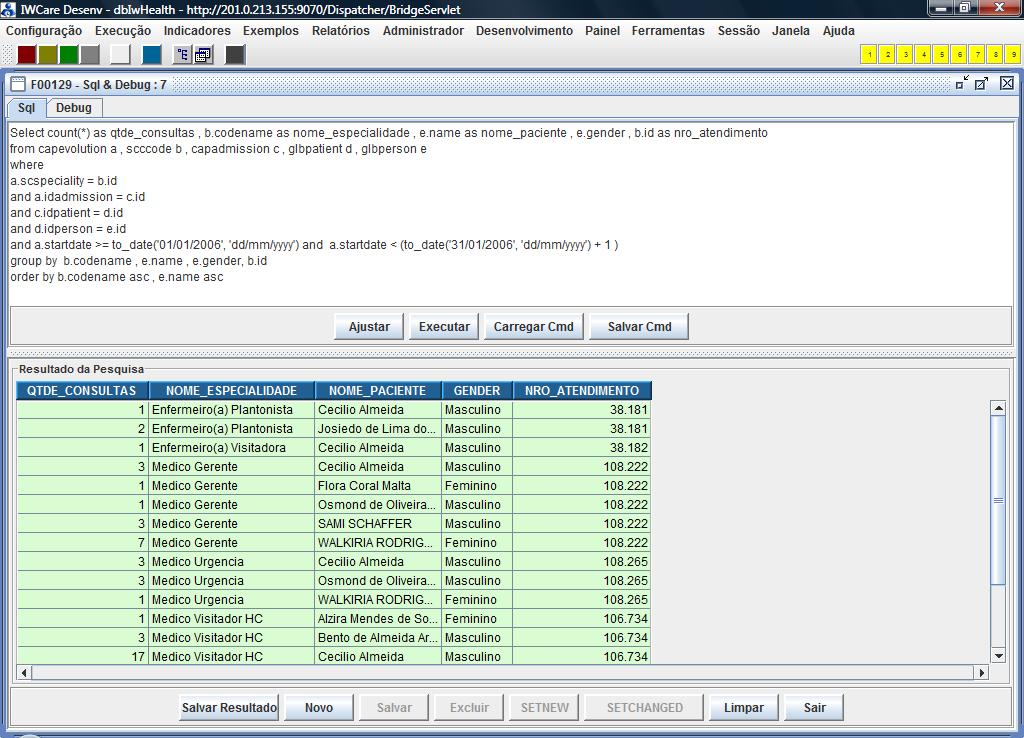This screenshot has height=738, width=1024.
Task: Click yellow shortcut button 1
Action: 869,55
